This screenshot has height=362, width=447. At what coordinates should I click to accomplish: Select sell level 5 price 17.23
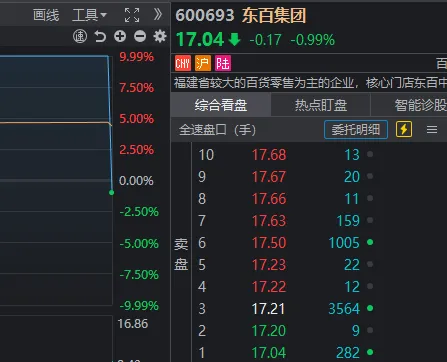(x=269, y=265)
